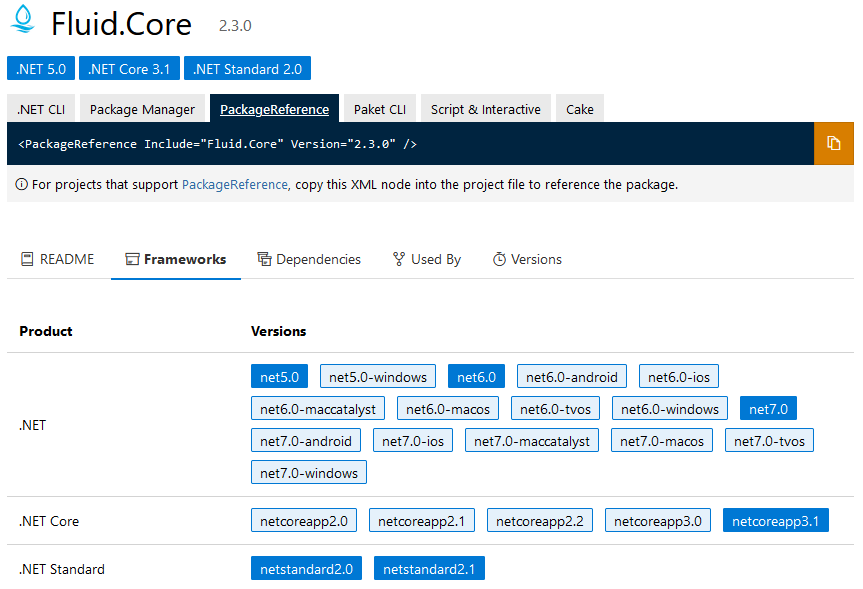Show the Used By tab
This screenshot has height=589, width=863.
[x=427, y=259]
